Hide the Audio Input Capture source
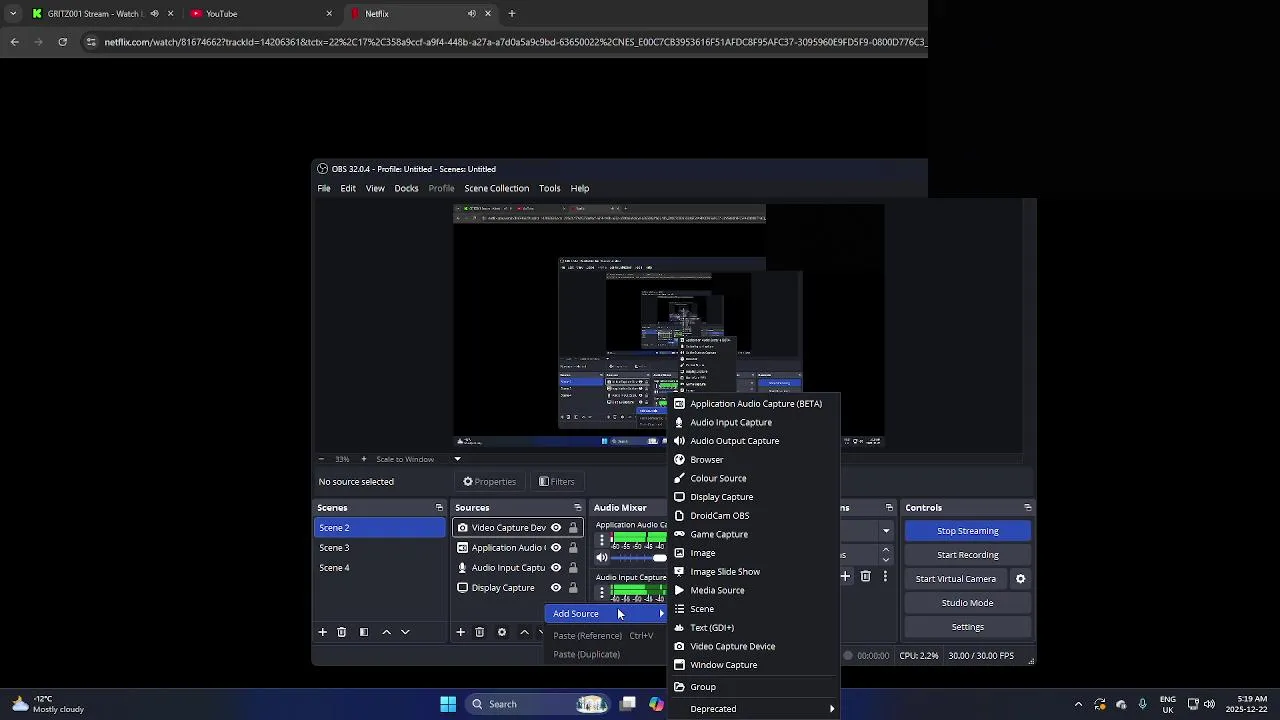 click(556, 568)
